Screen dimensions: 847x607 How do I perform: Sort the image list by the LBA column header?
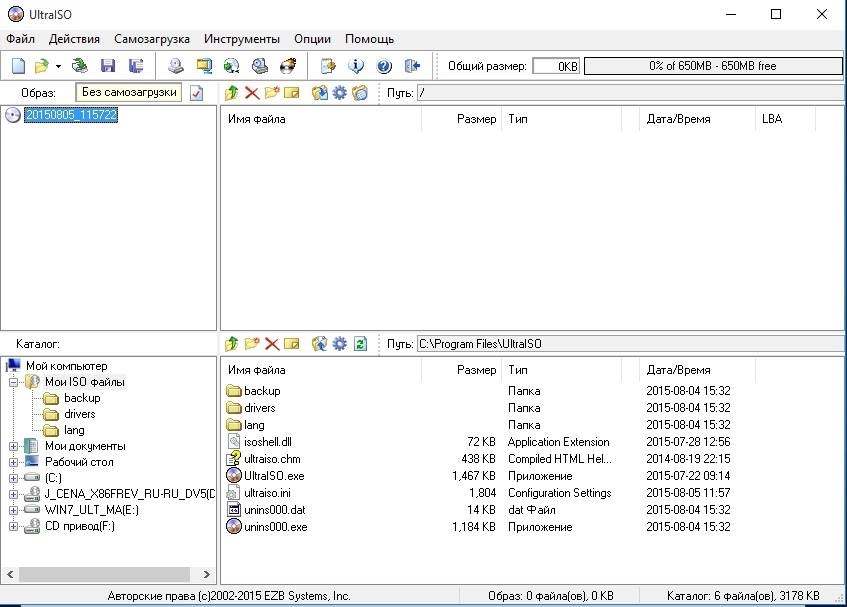[x=784, y=119]
